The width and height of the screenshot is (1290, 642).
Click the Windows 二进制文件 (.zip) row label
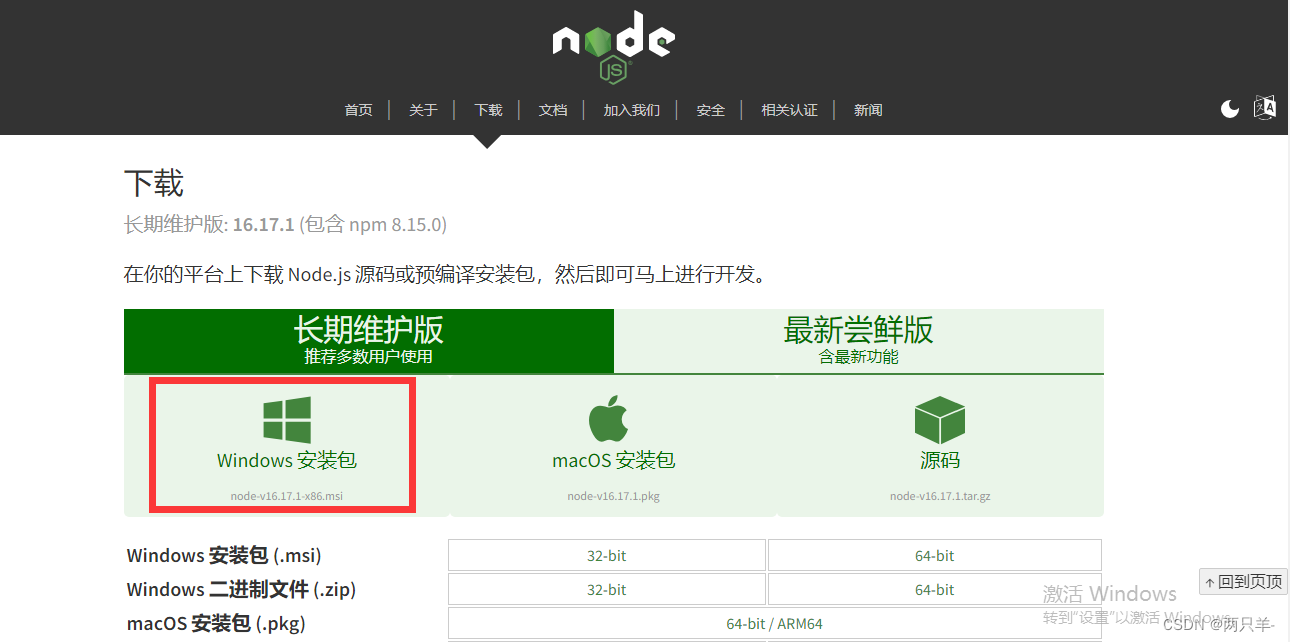click(x=241, y=590)
